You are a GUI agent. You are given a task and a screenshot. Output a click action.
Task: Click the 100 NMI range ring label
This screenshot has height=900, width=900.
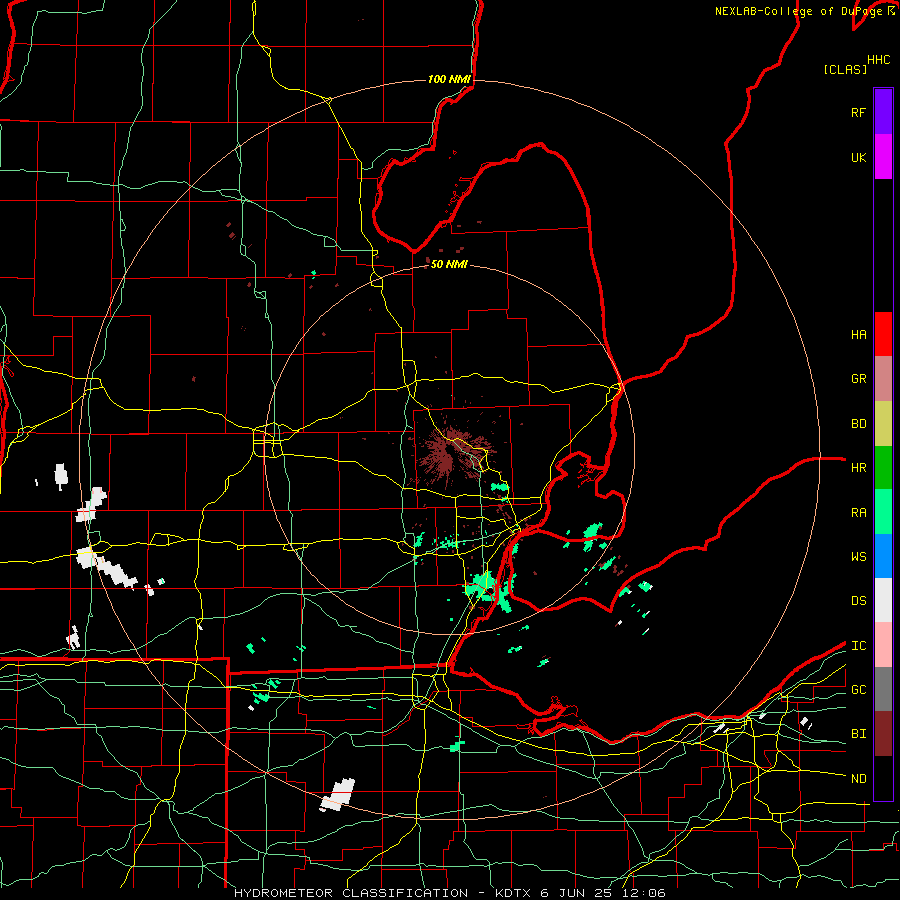click(449, 79)
